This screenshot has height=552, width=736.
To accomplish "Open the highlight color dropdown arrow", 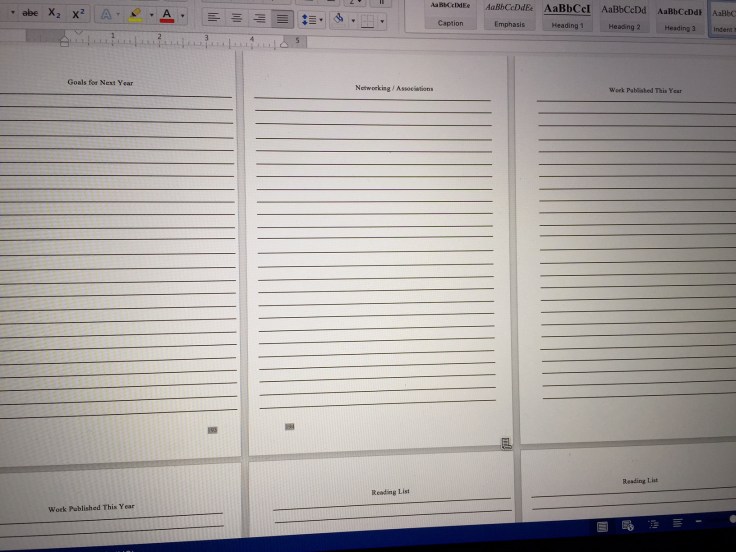I will [151, 15].
